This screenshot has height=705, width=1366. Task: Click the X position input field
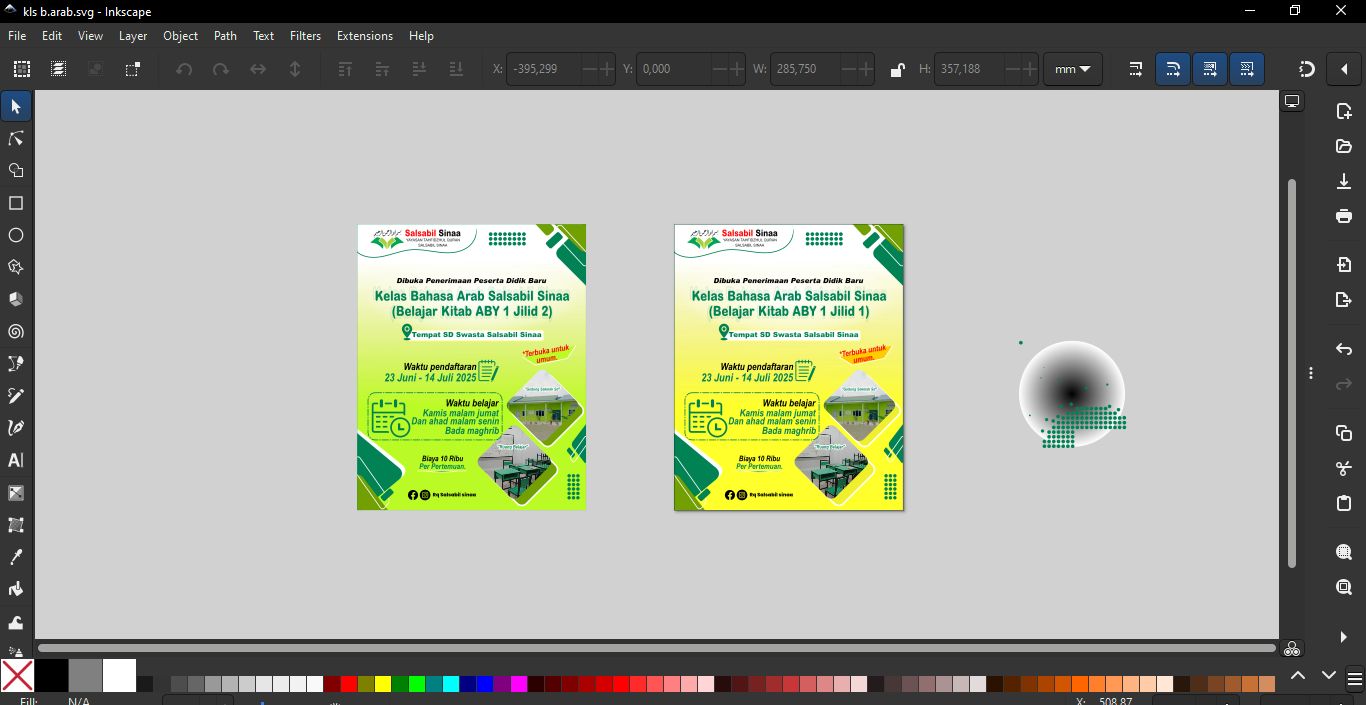(546, 69)
